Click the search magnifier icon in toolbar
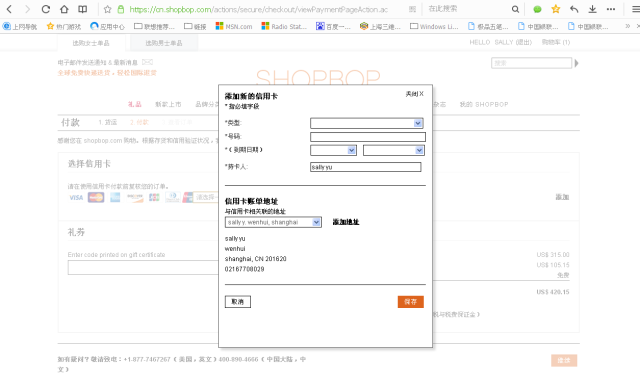Image resolution: width=640 pixels, height=385 pixels. [x=515, y=9]
